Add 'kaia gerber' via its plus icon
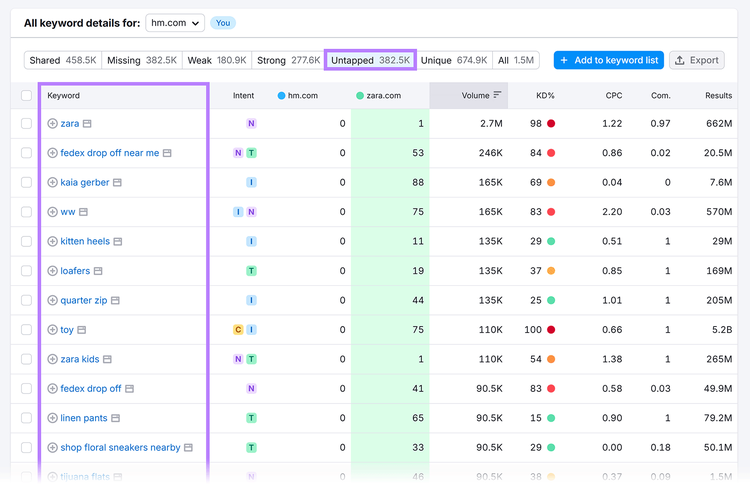Screen dimensions: 750x487 point(53,182)
